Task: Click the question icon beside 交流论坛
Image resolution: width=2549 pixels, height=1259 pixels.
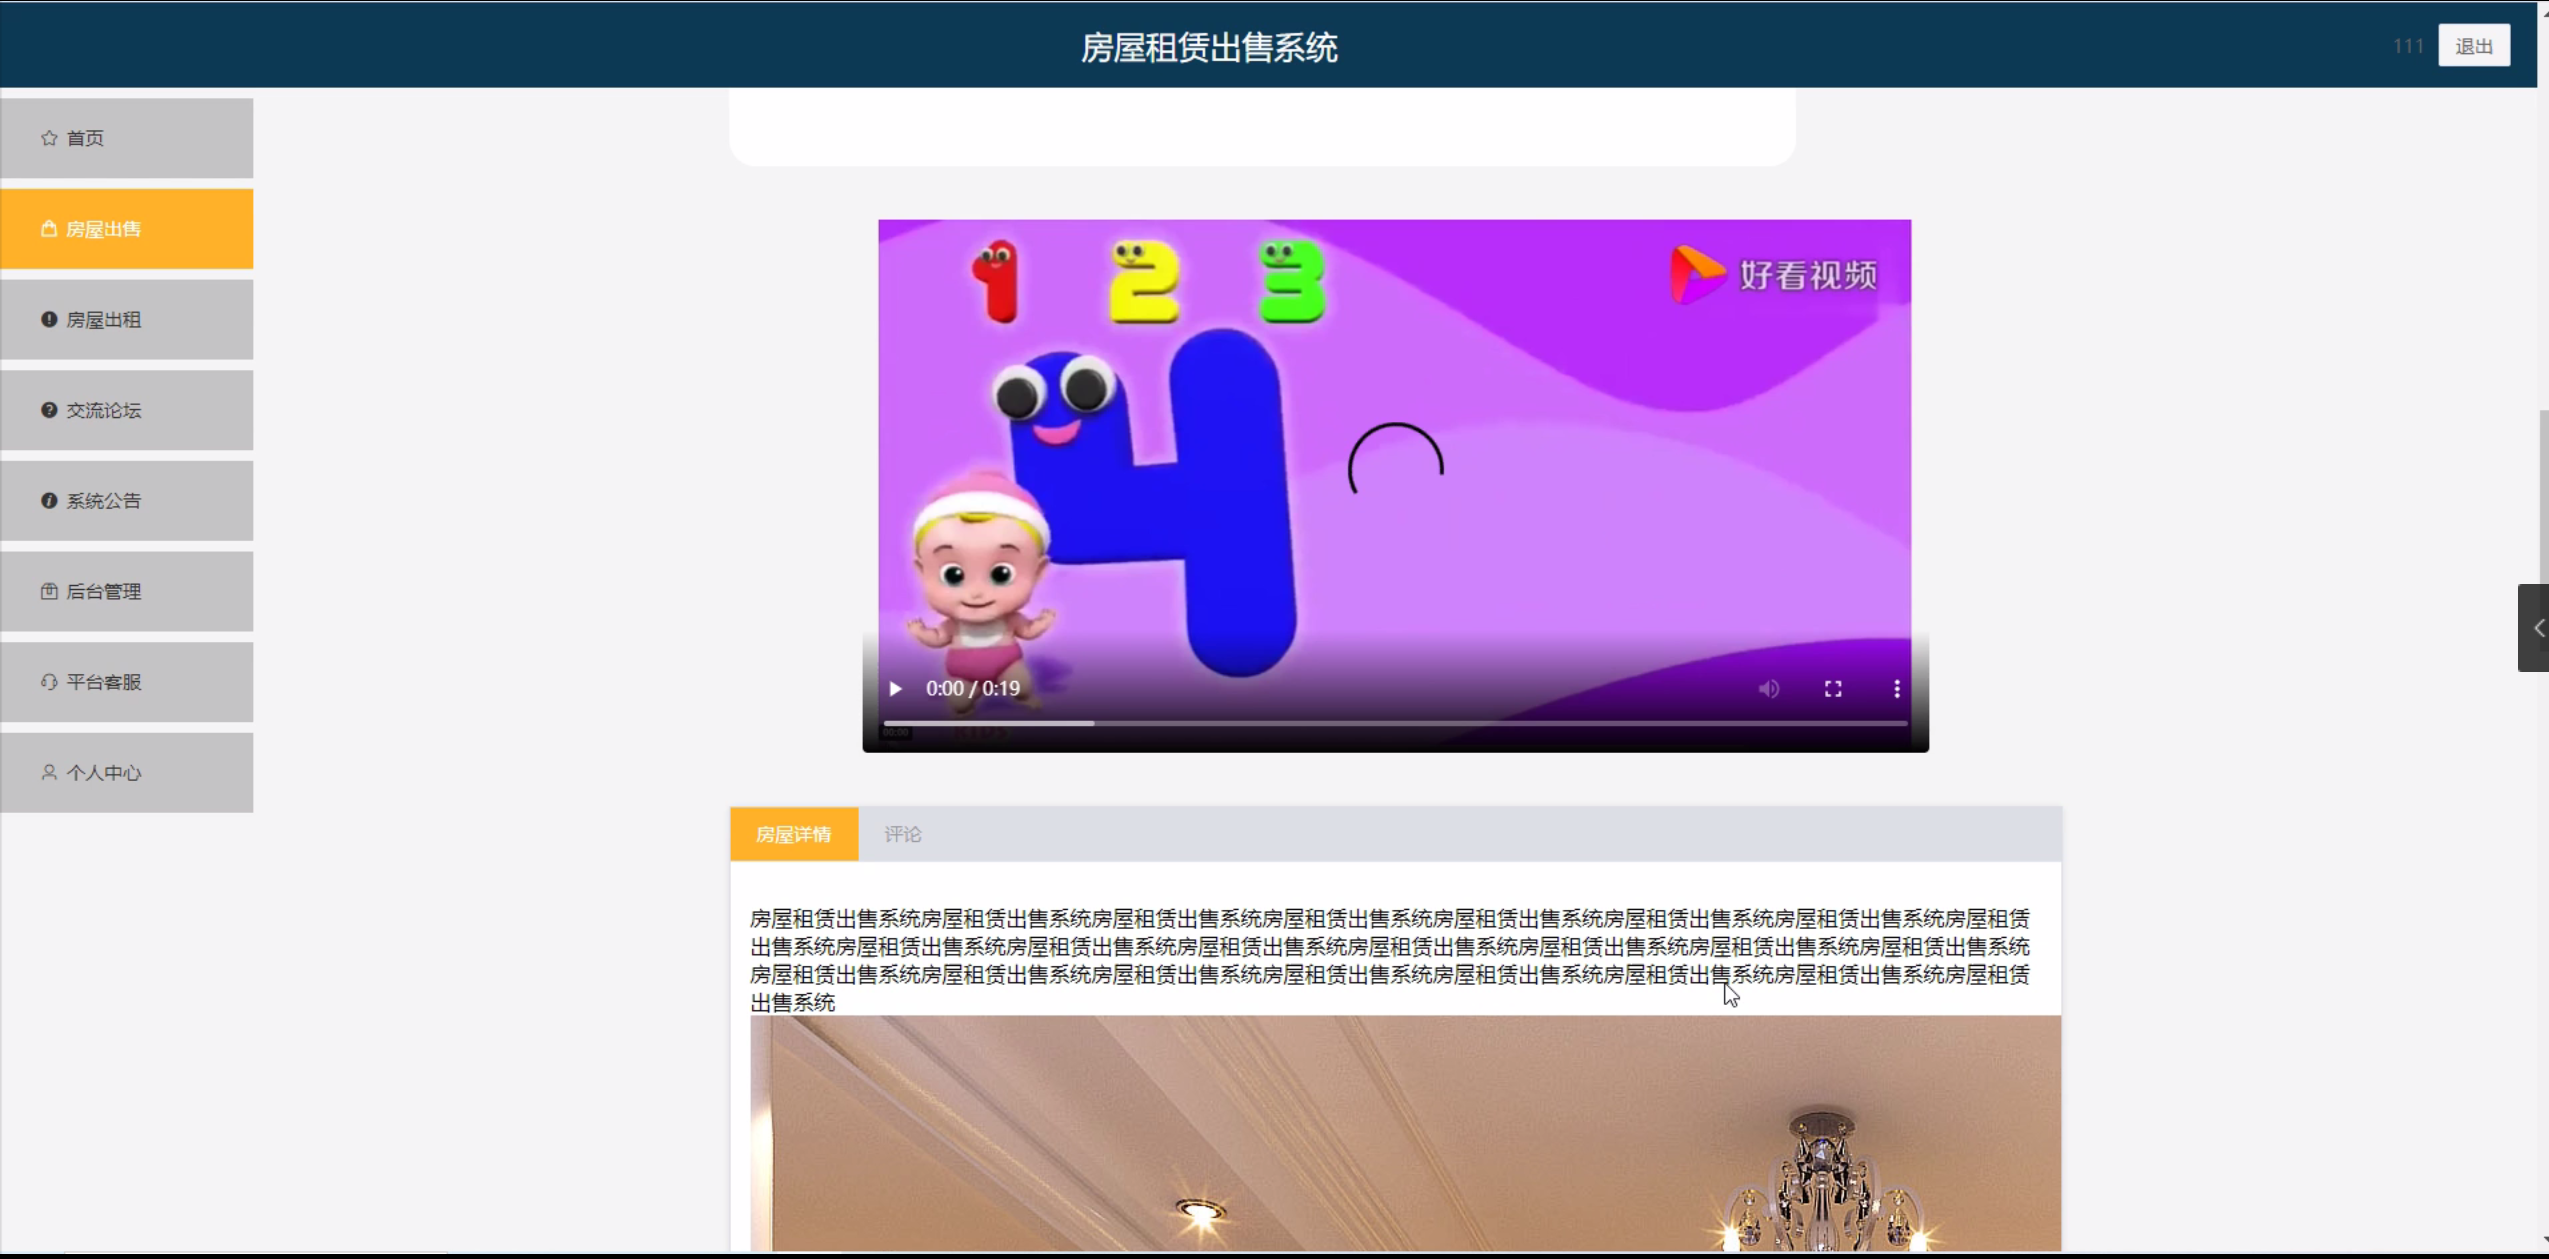Action: click(48, 410)
